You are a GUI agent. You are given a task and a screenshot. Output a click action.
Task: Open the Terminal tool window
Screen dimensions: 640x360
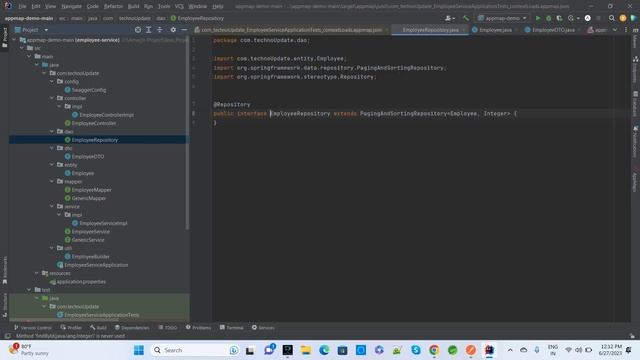[x=231, y=328]
